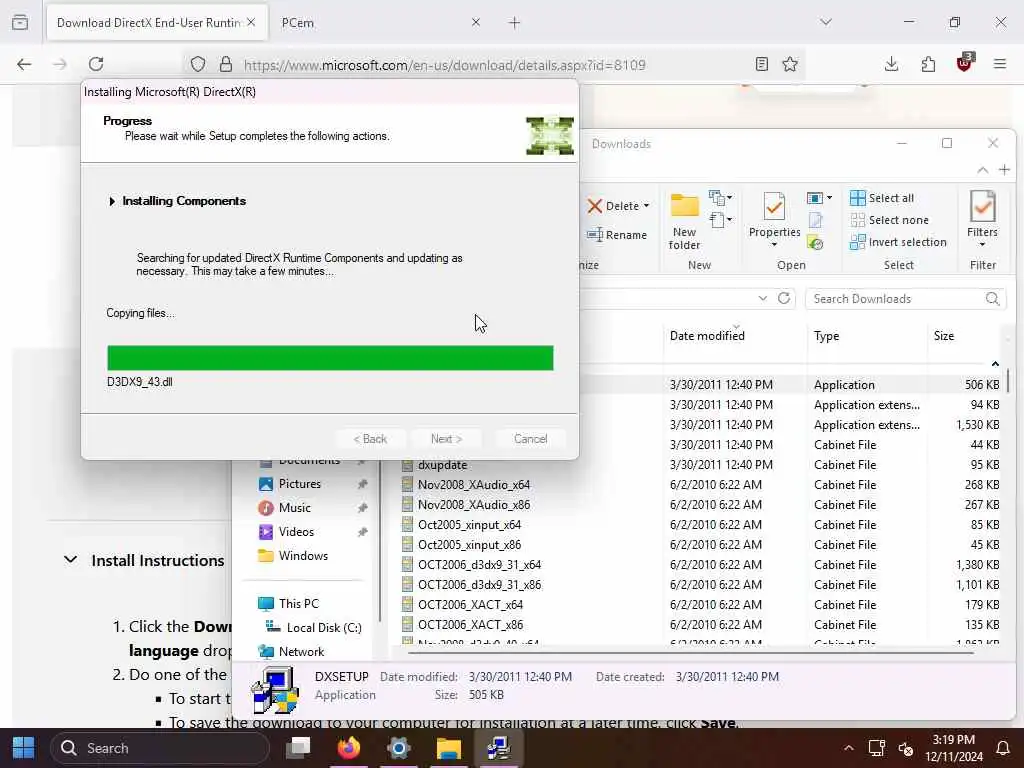Open the Filters ribbon button
Image resolution: width=1024 pixels, height=768 pixels.
click(x=982, y=219)
